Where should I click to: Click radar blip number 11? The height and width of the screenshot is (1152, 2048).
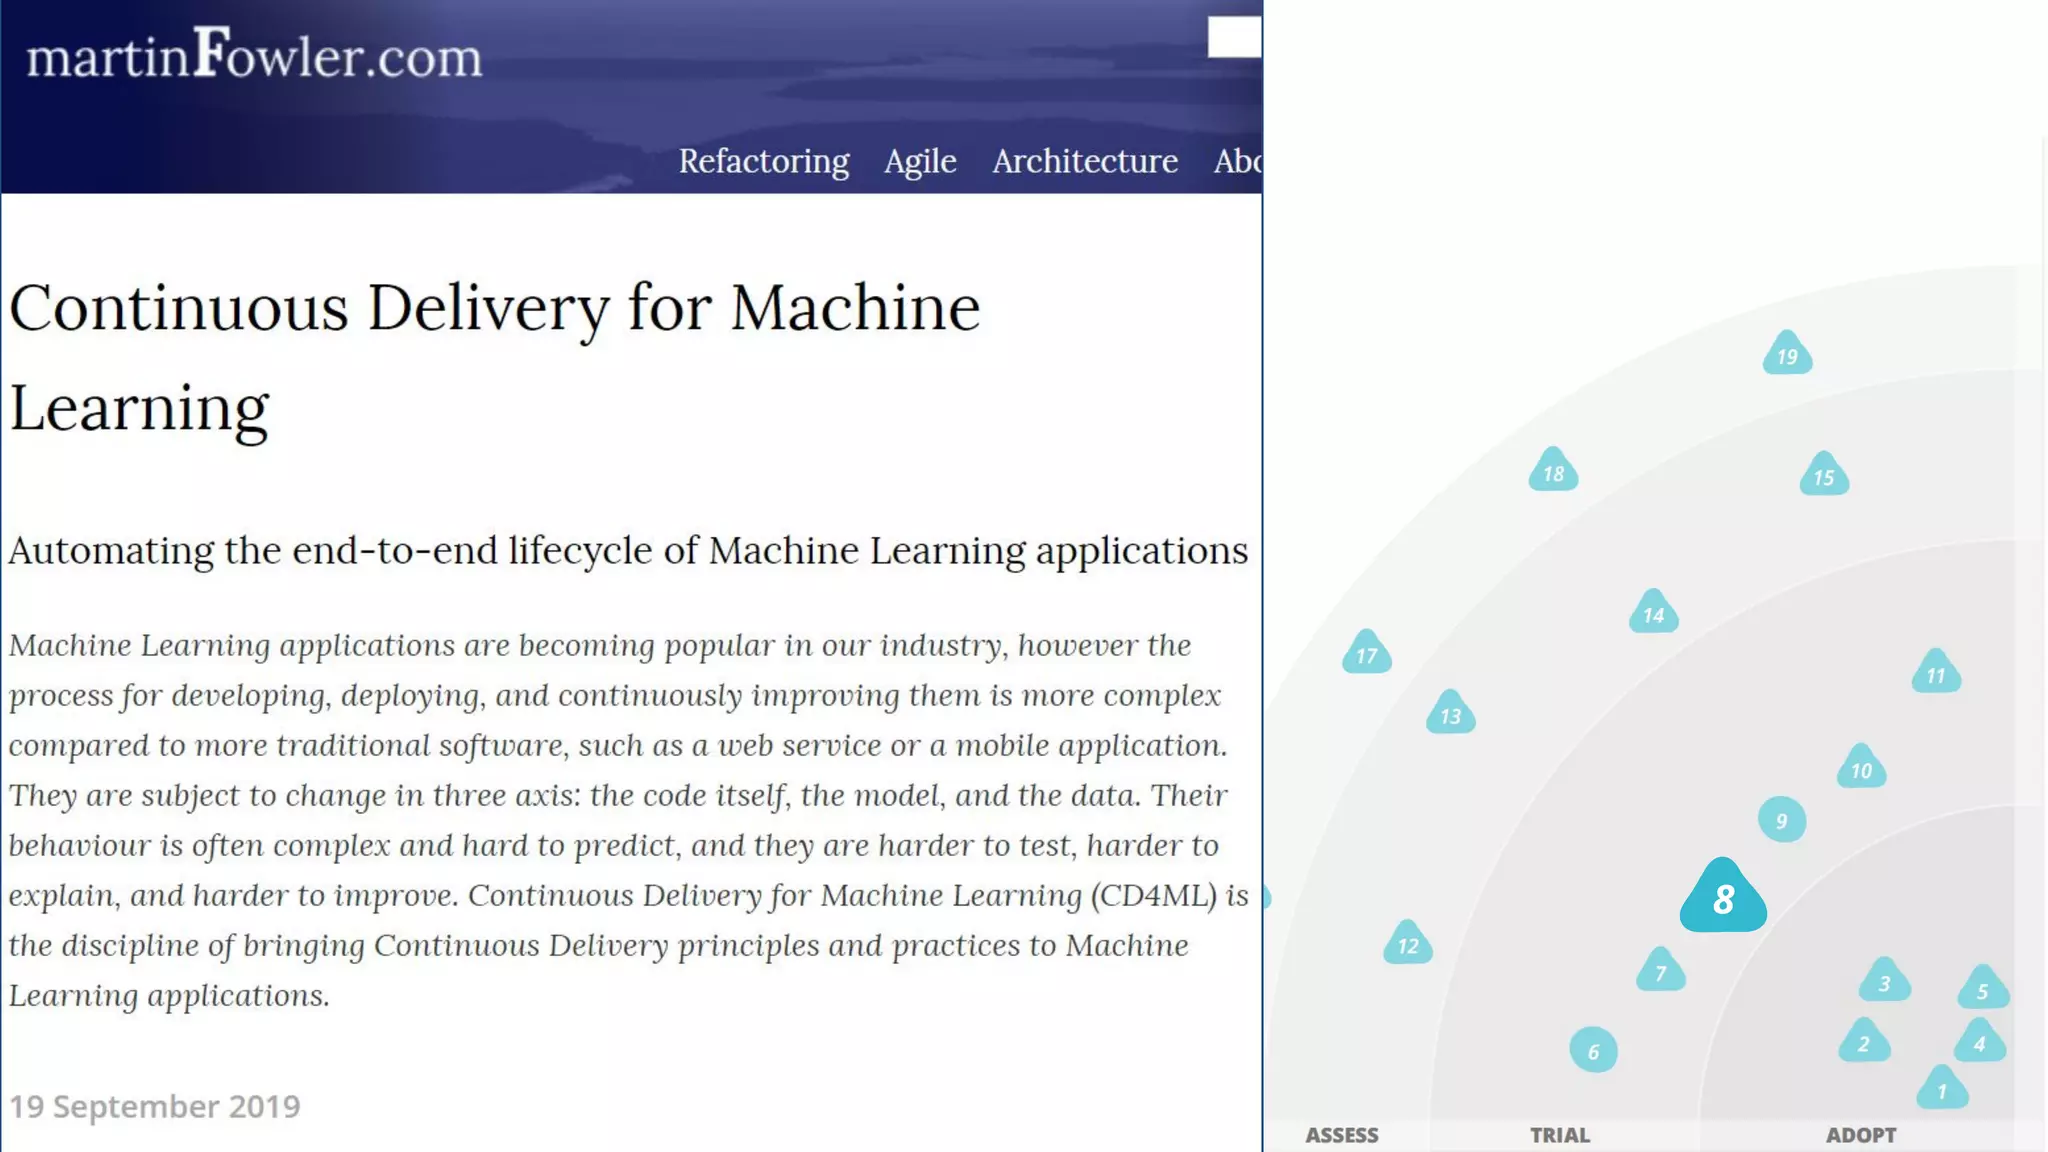pyautogui.click(x=1936, y=672)
